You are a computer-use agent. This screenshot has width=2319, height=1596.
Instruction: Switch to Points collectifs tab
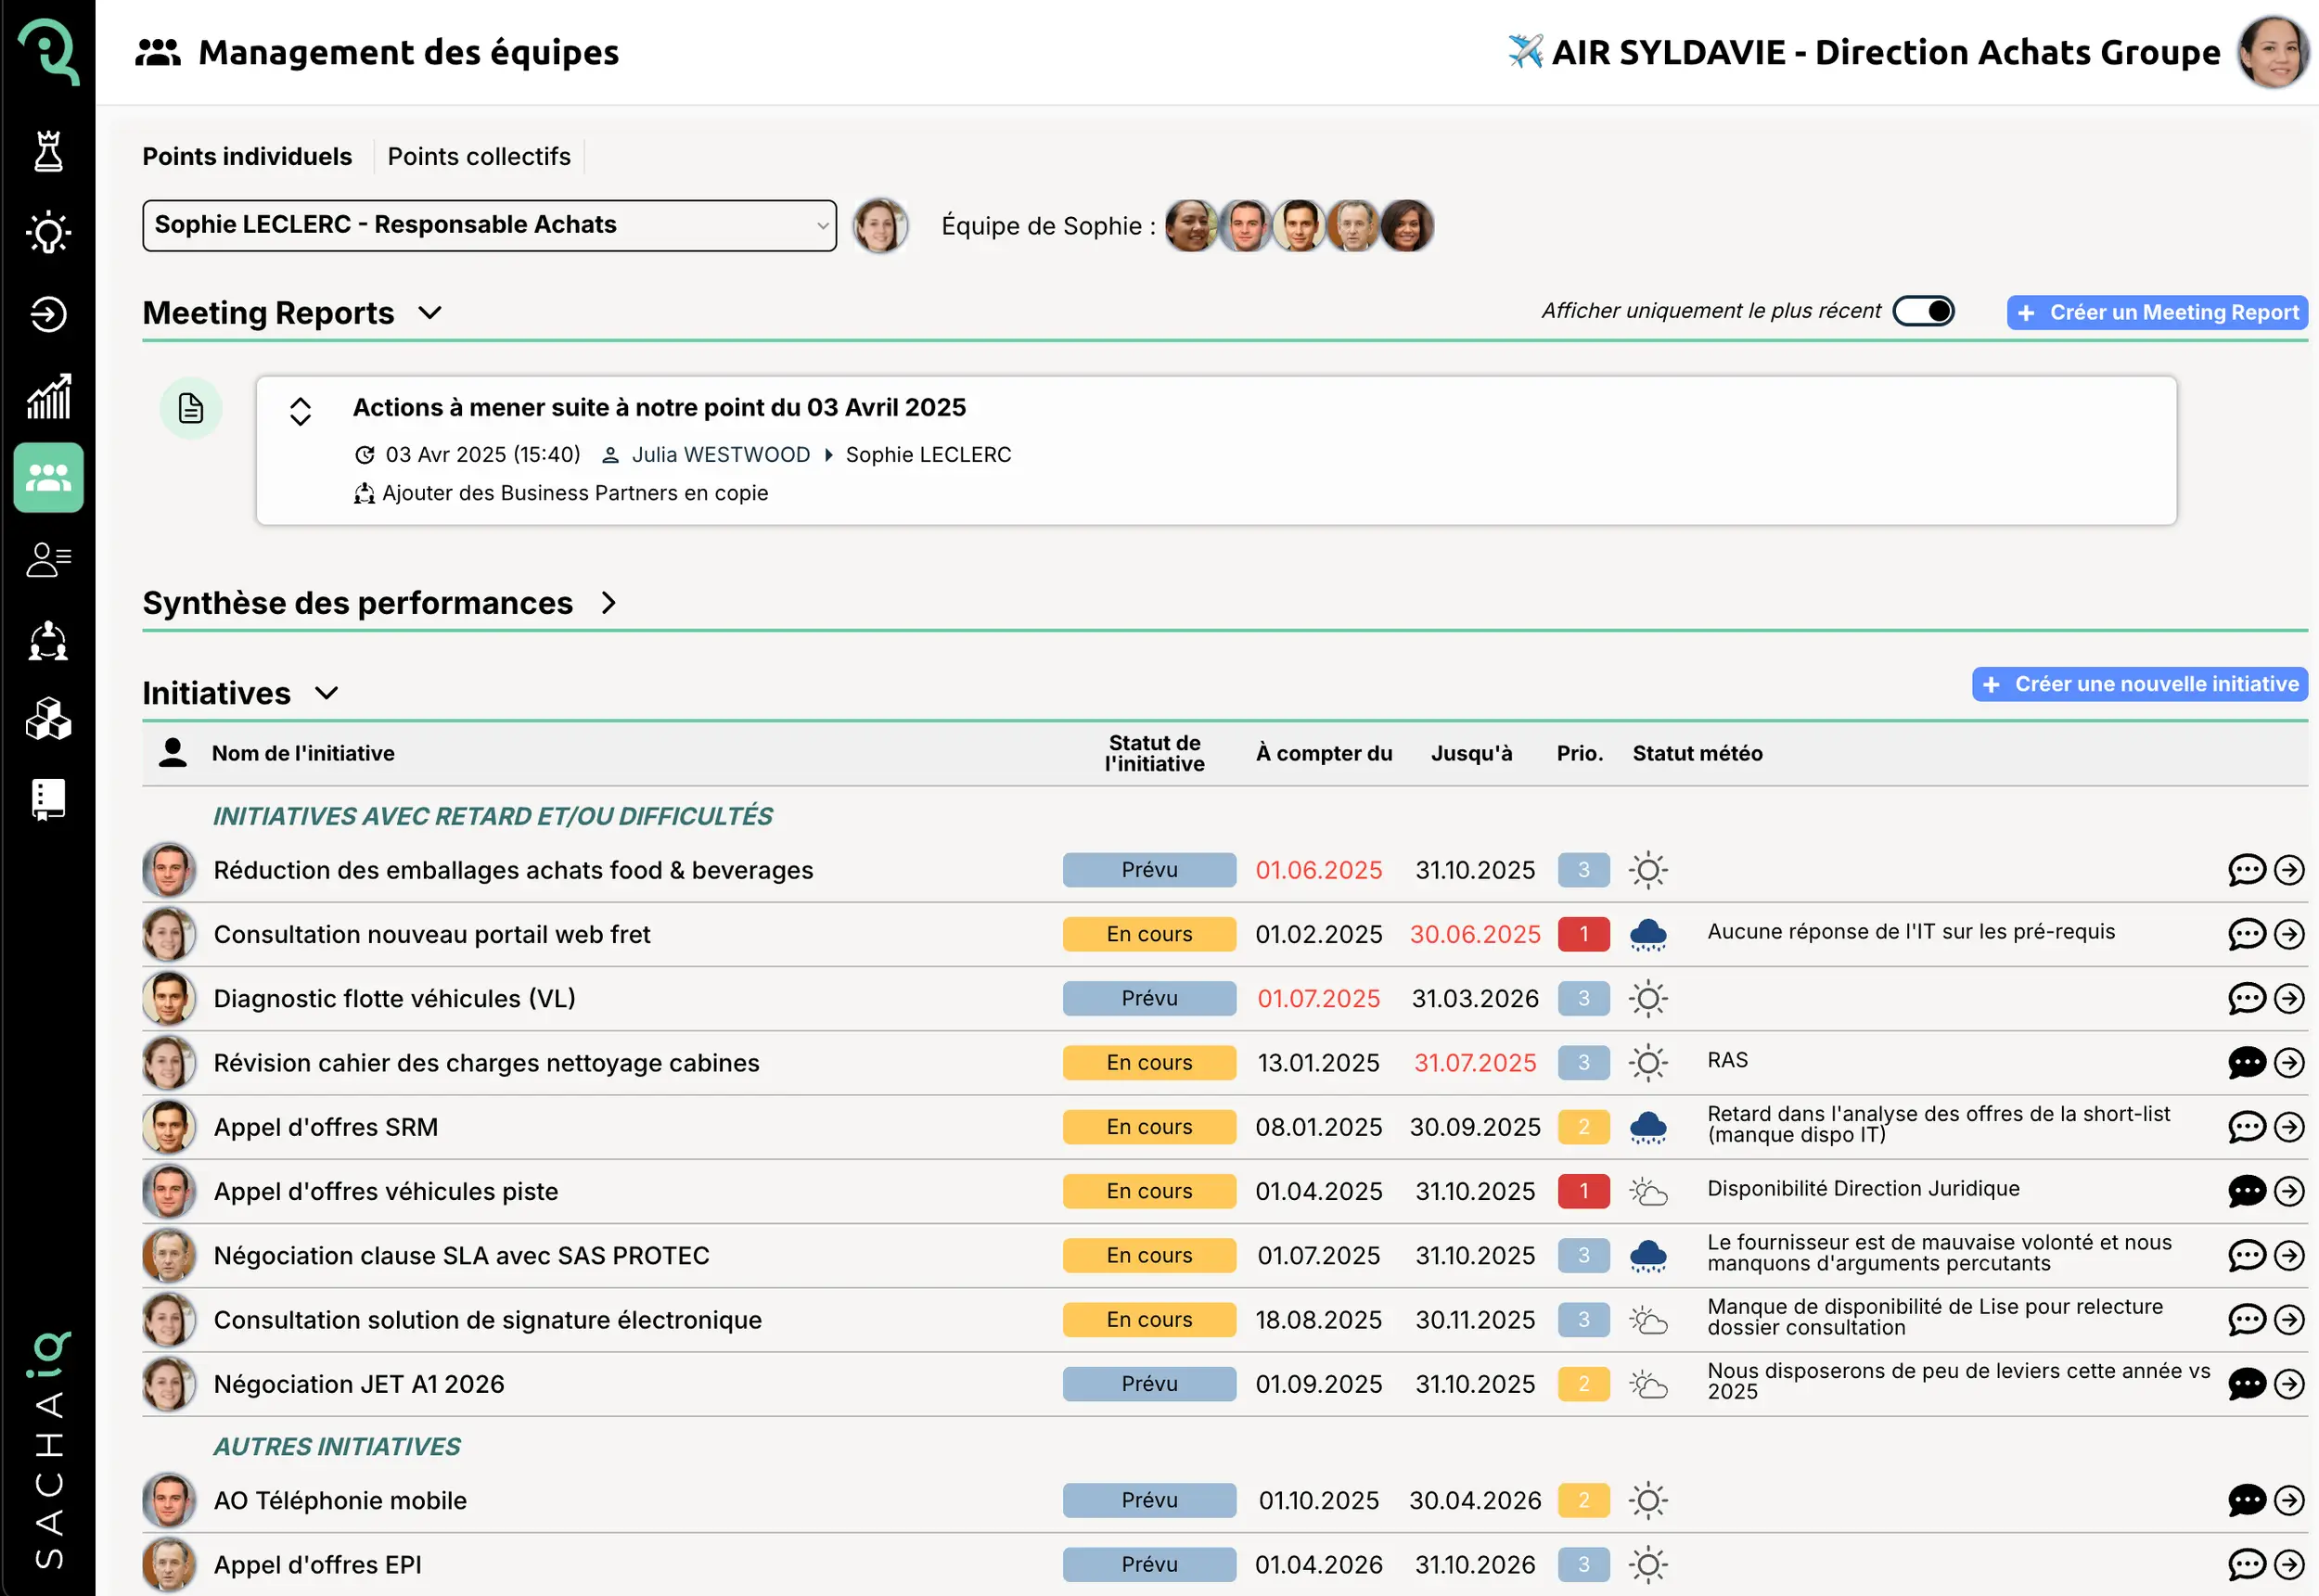pyautogui.click(x=478, y=157)
